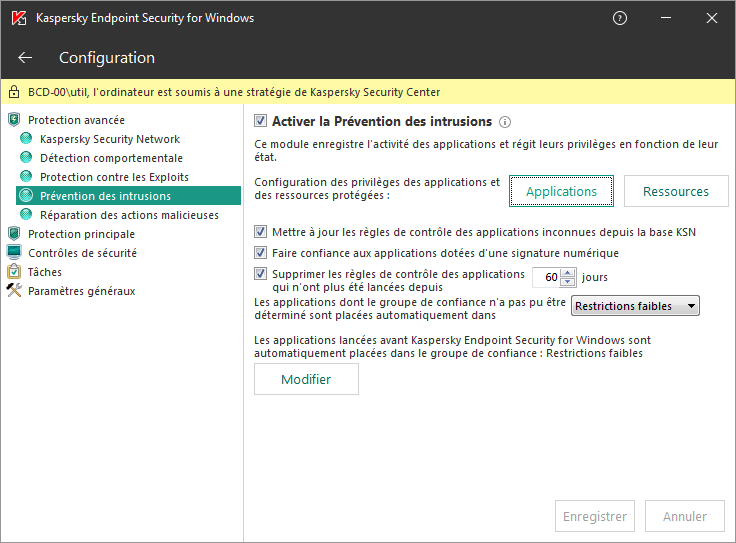Decrease the days value with down arrow
This screenshot has height=543, width=736.
[x=568, y=283]
